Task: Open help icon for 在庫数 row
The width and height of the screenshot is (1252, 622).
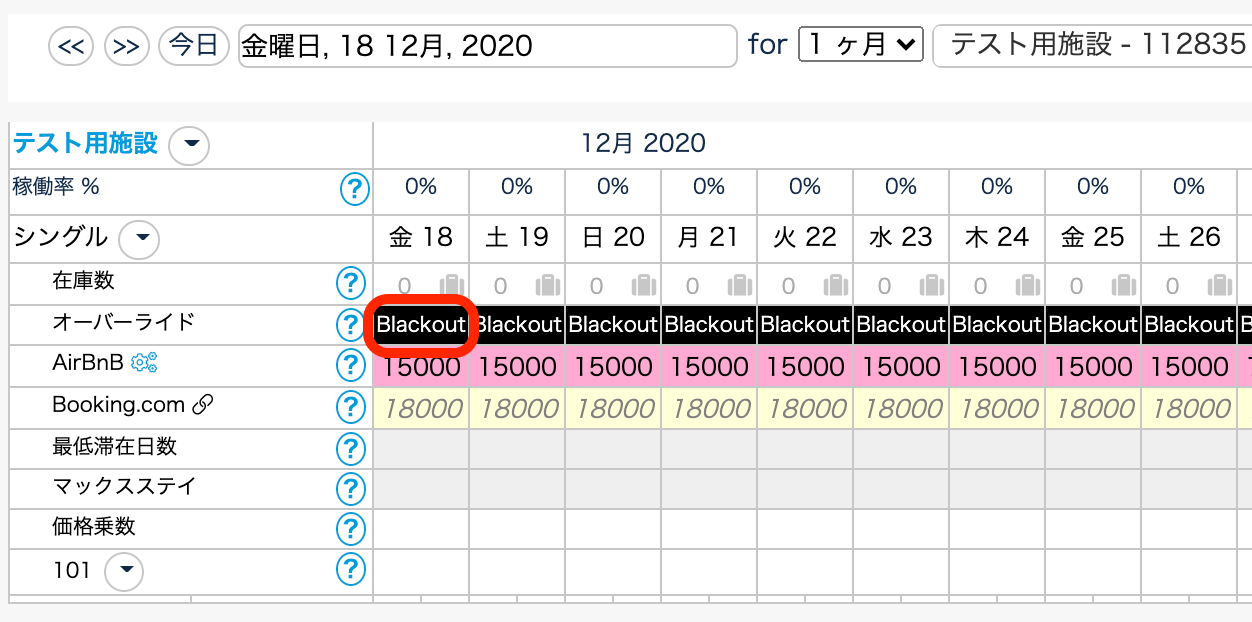Action: [350, 284]
